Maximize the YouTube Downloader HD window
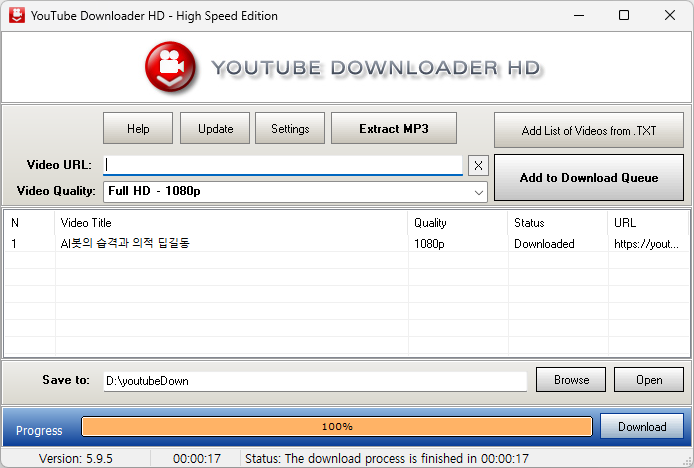 (x=624, y=15)
